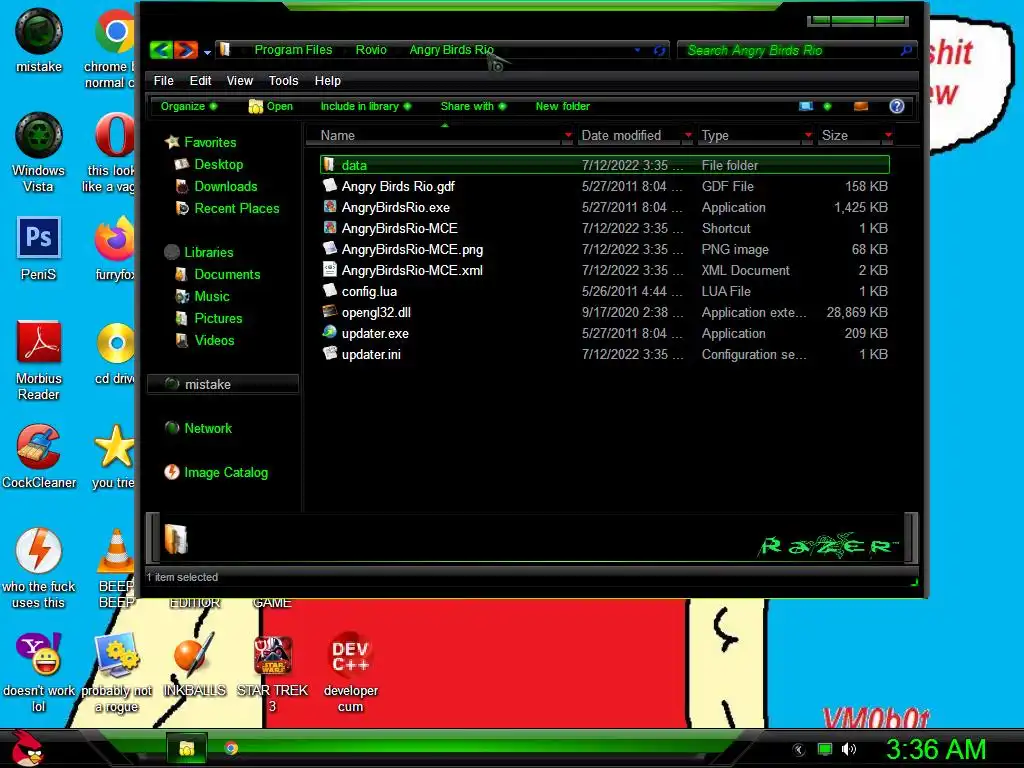
Task: Select AngryBirdsRio-MCE.xml document
Action: coord(605,270)
